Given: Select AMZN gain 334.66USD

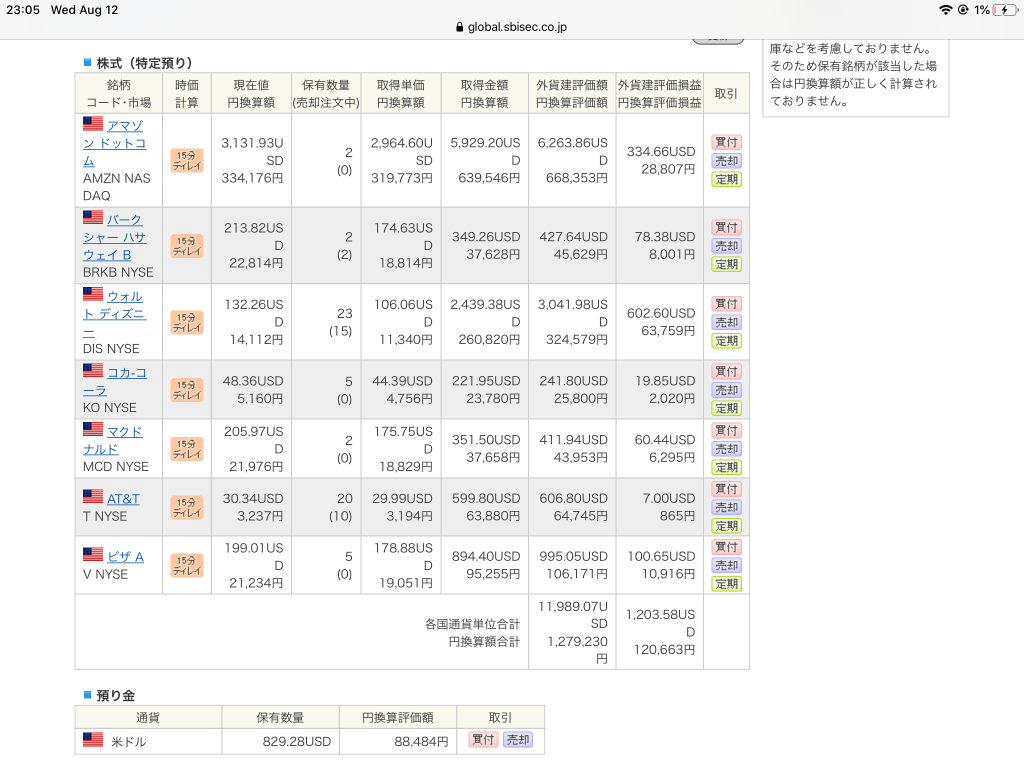Looking at the screenshot, I should click(x=661, y=152).
